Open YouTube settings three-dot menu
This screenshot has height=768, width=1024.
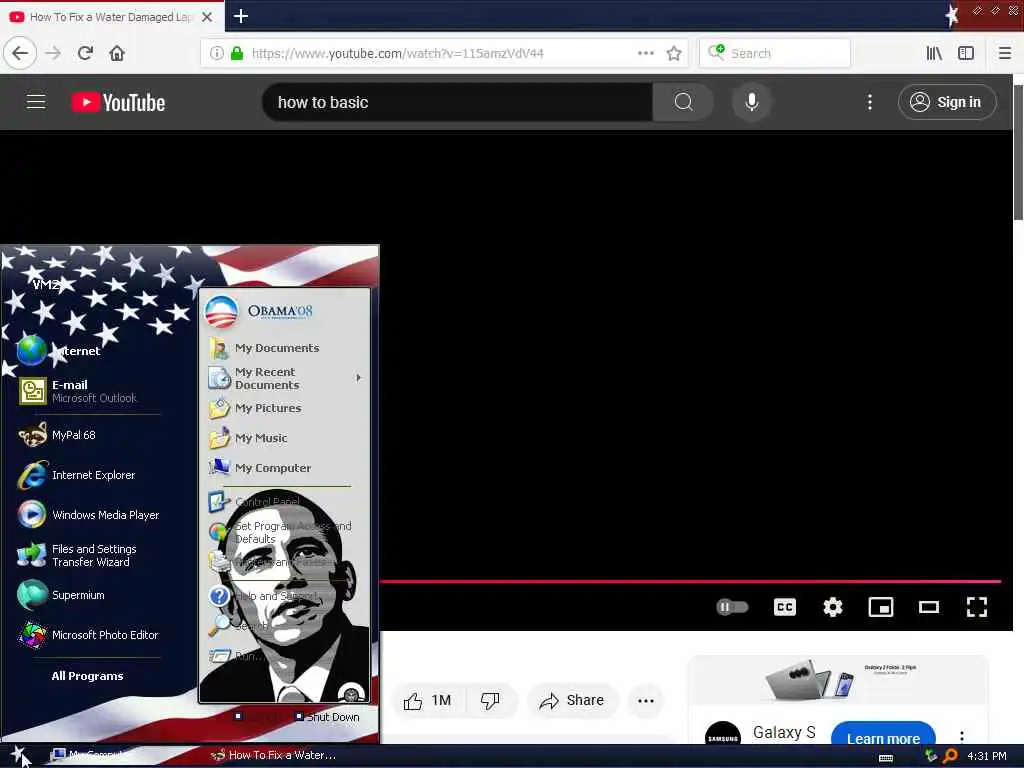(x=869, y=102)
